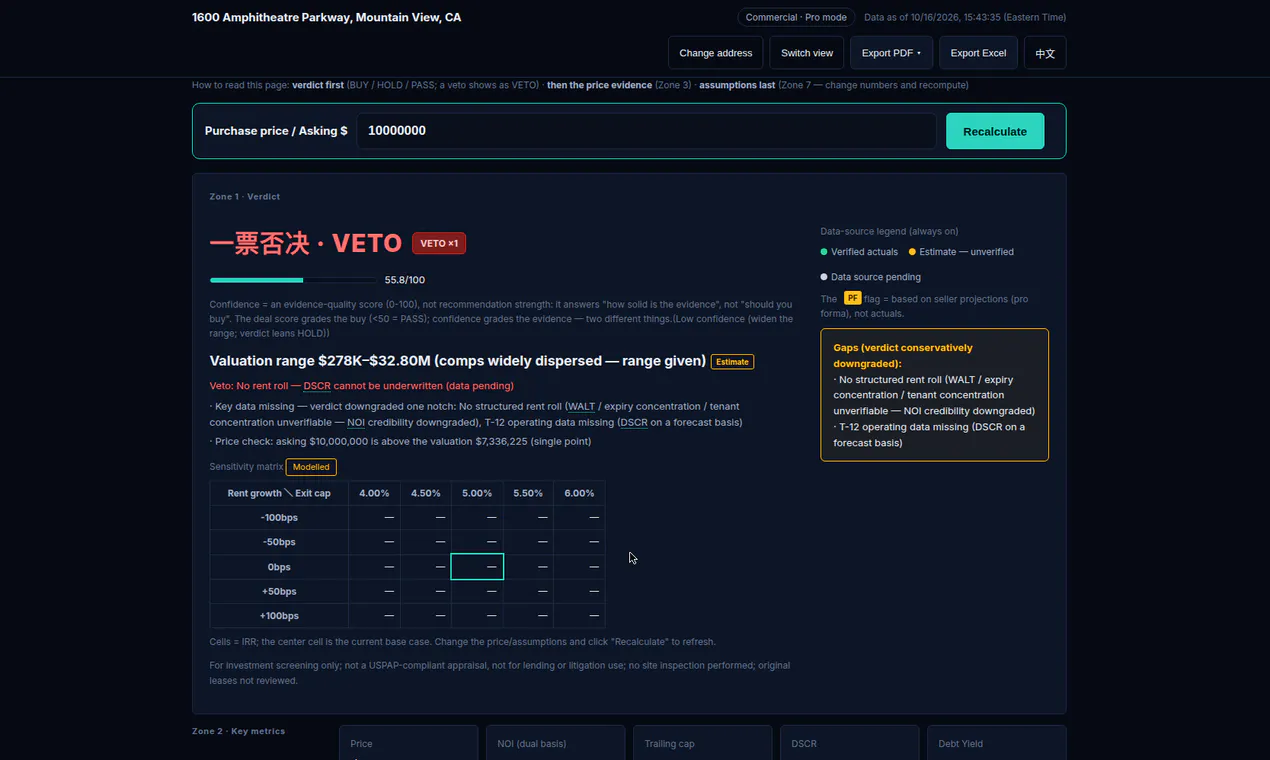Open the Trailing cap metric card
Screen dimensions: 1270x760
[x=702, y=743]
